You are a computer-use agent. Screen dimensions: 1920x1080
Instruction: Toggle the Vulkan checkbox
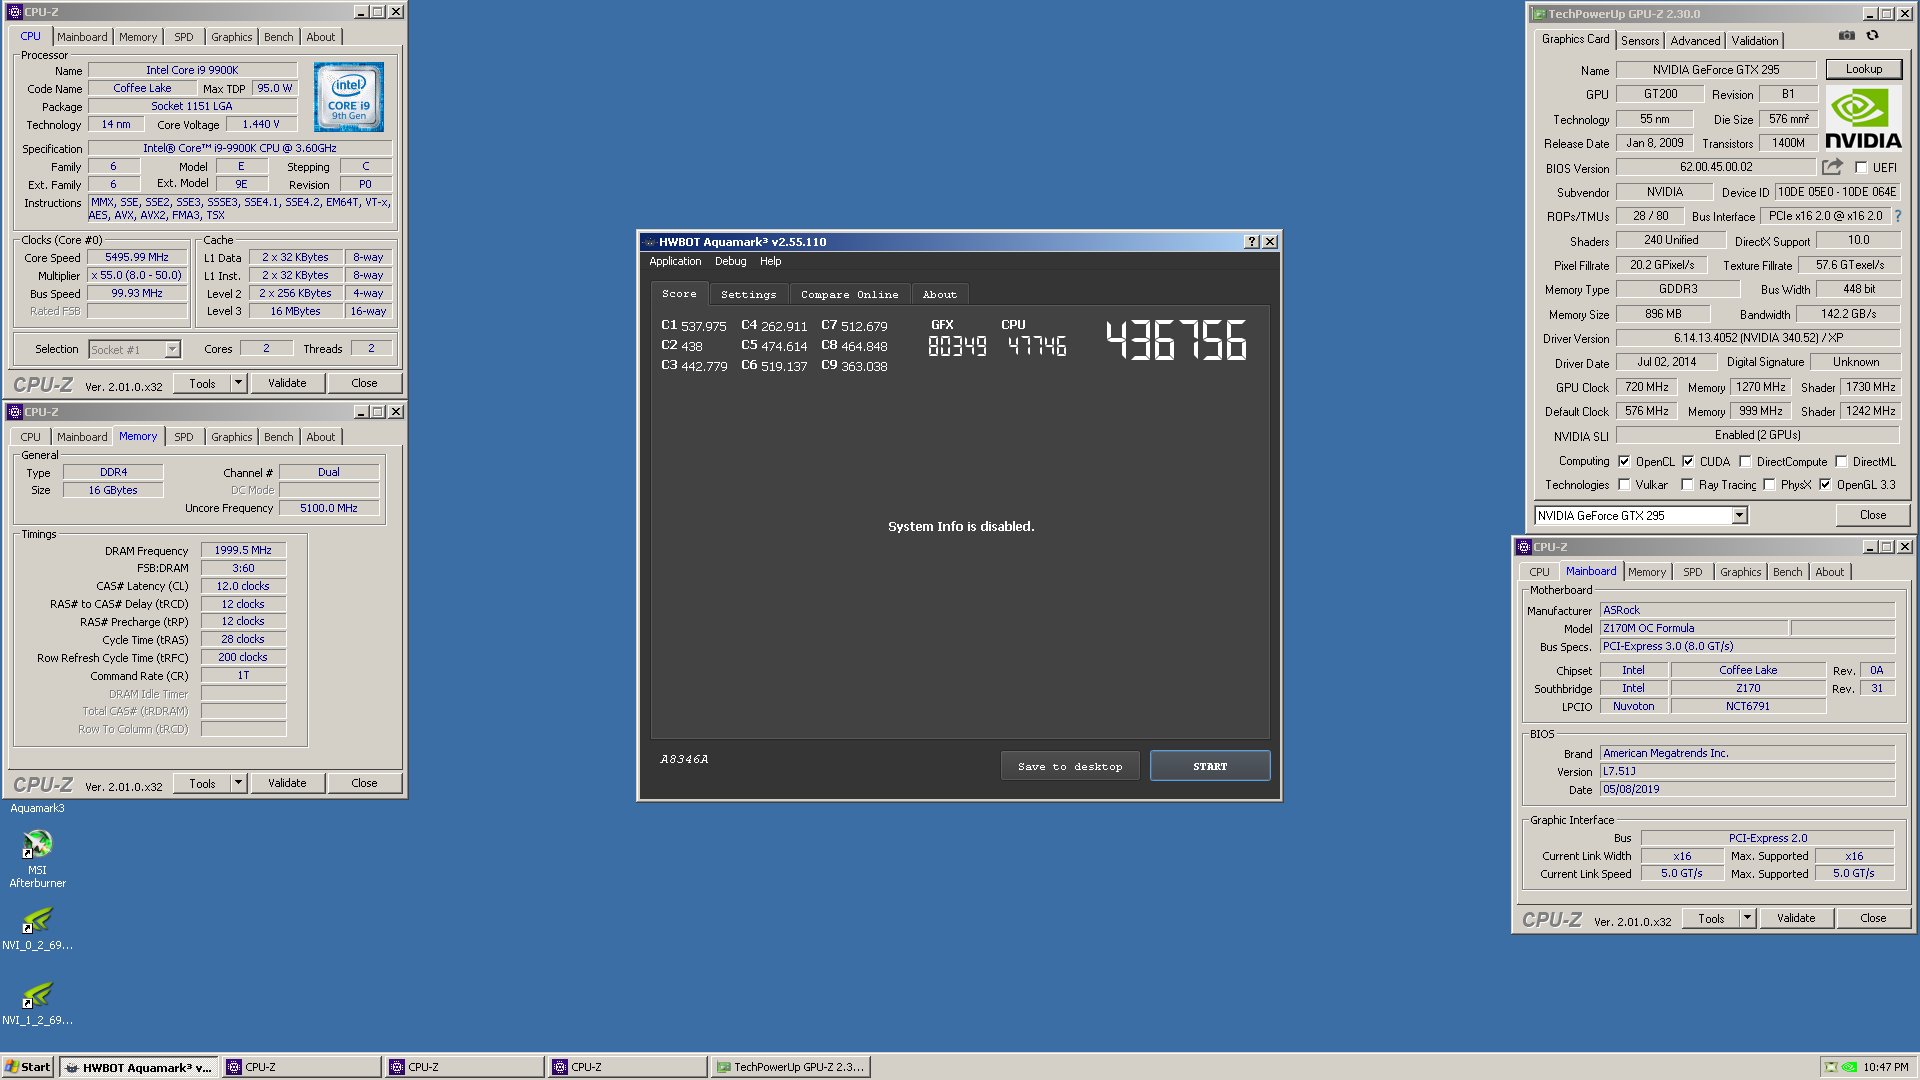(x=1624, y=485)
